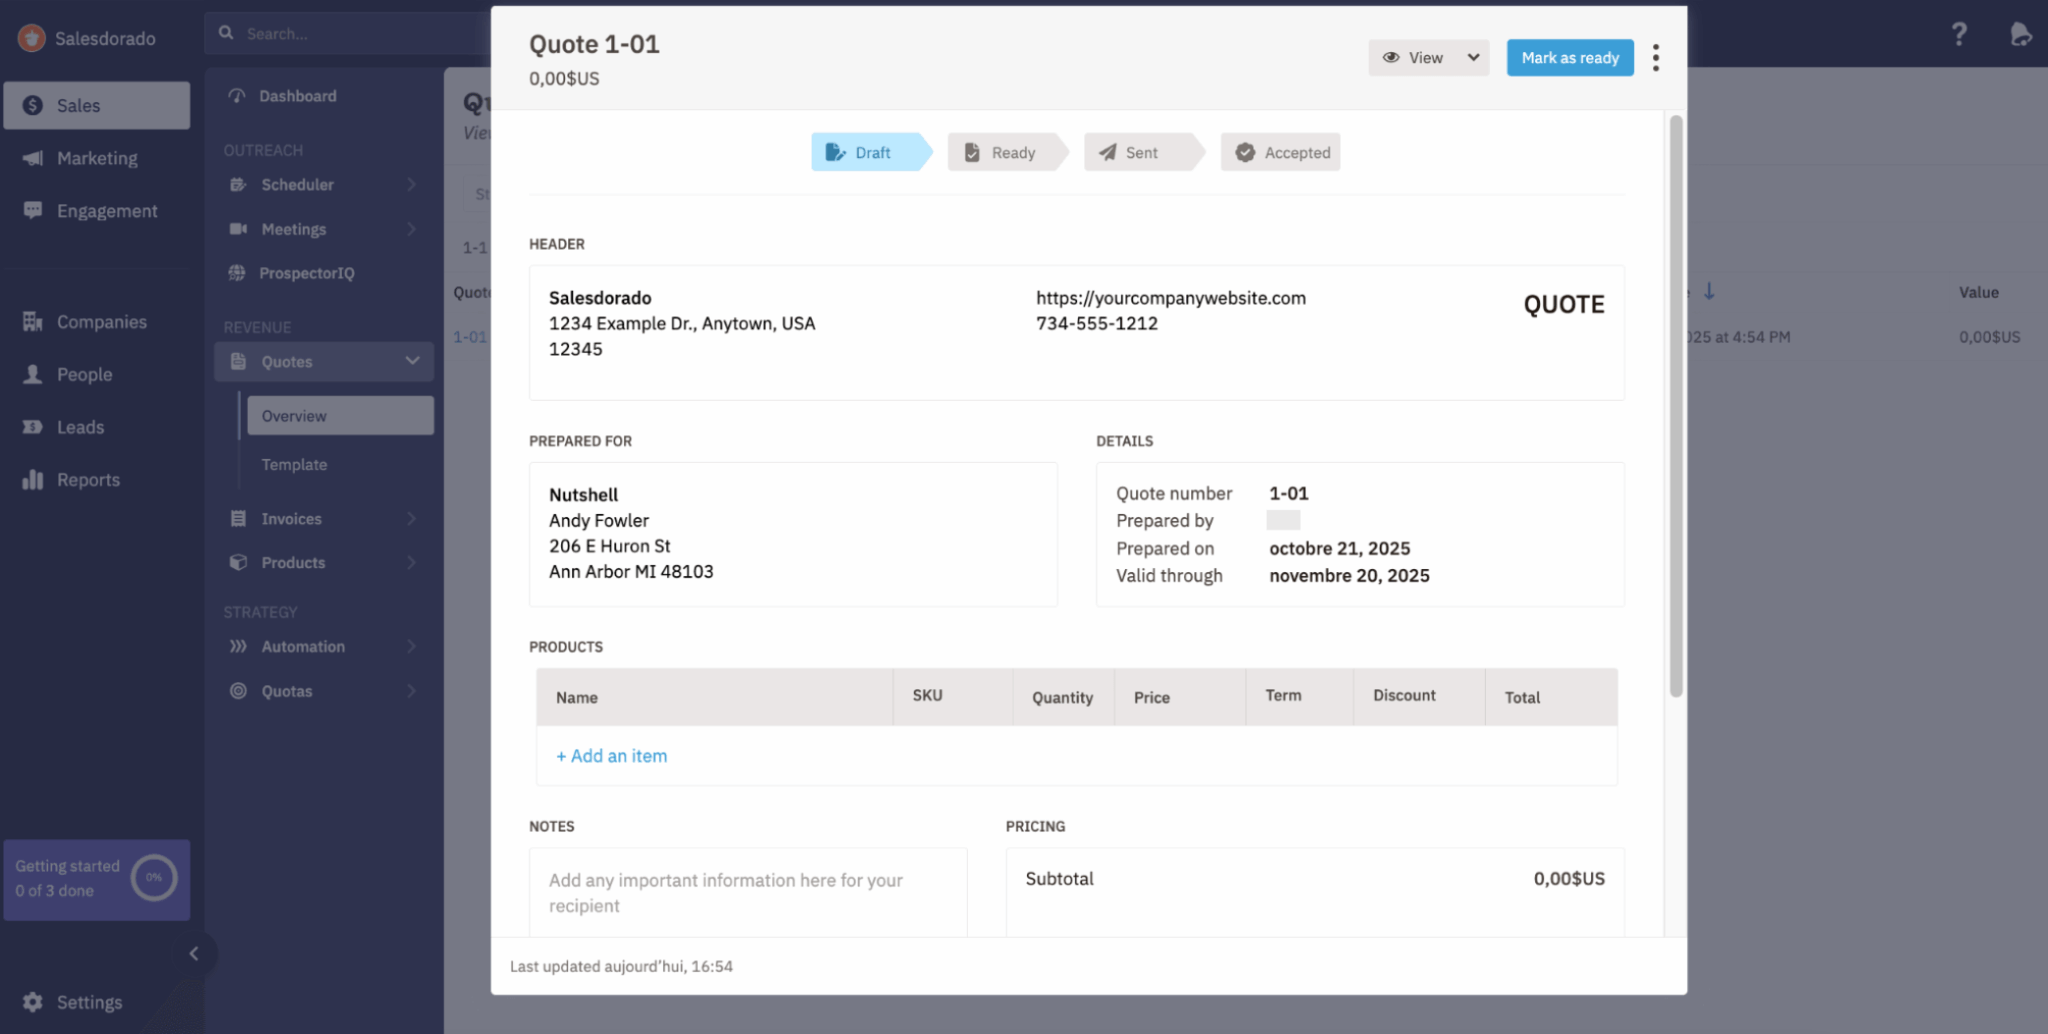Viewport: 2048px width, 1034px height.
Task: Click the Getting started progress circle
Action: [154, 878]
